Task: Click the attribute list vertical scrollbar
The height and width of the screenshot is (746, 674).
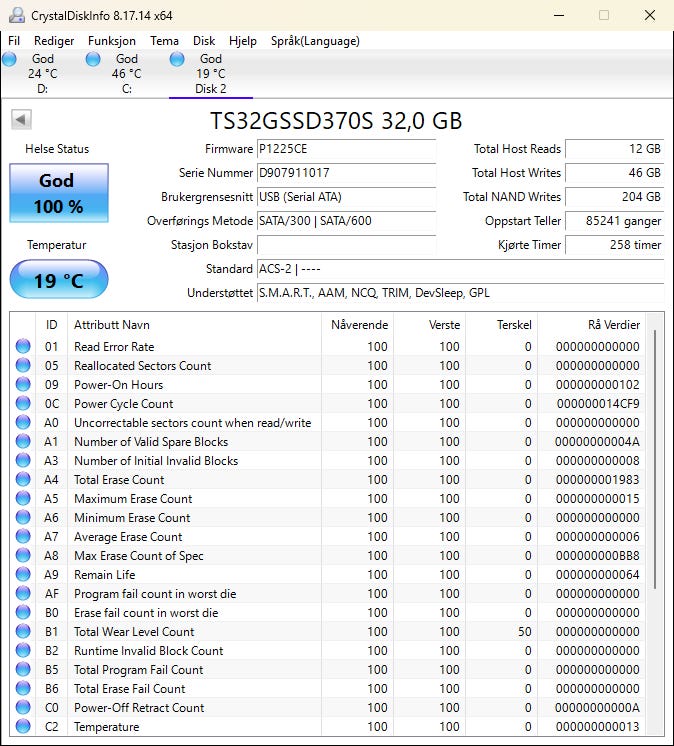Action: (x=656, y=460)
